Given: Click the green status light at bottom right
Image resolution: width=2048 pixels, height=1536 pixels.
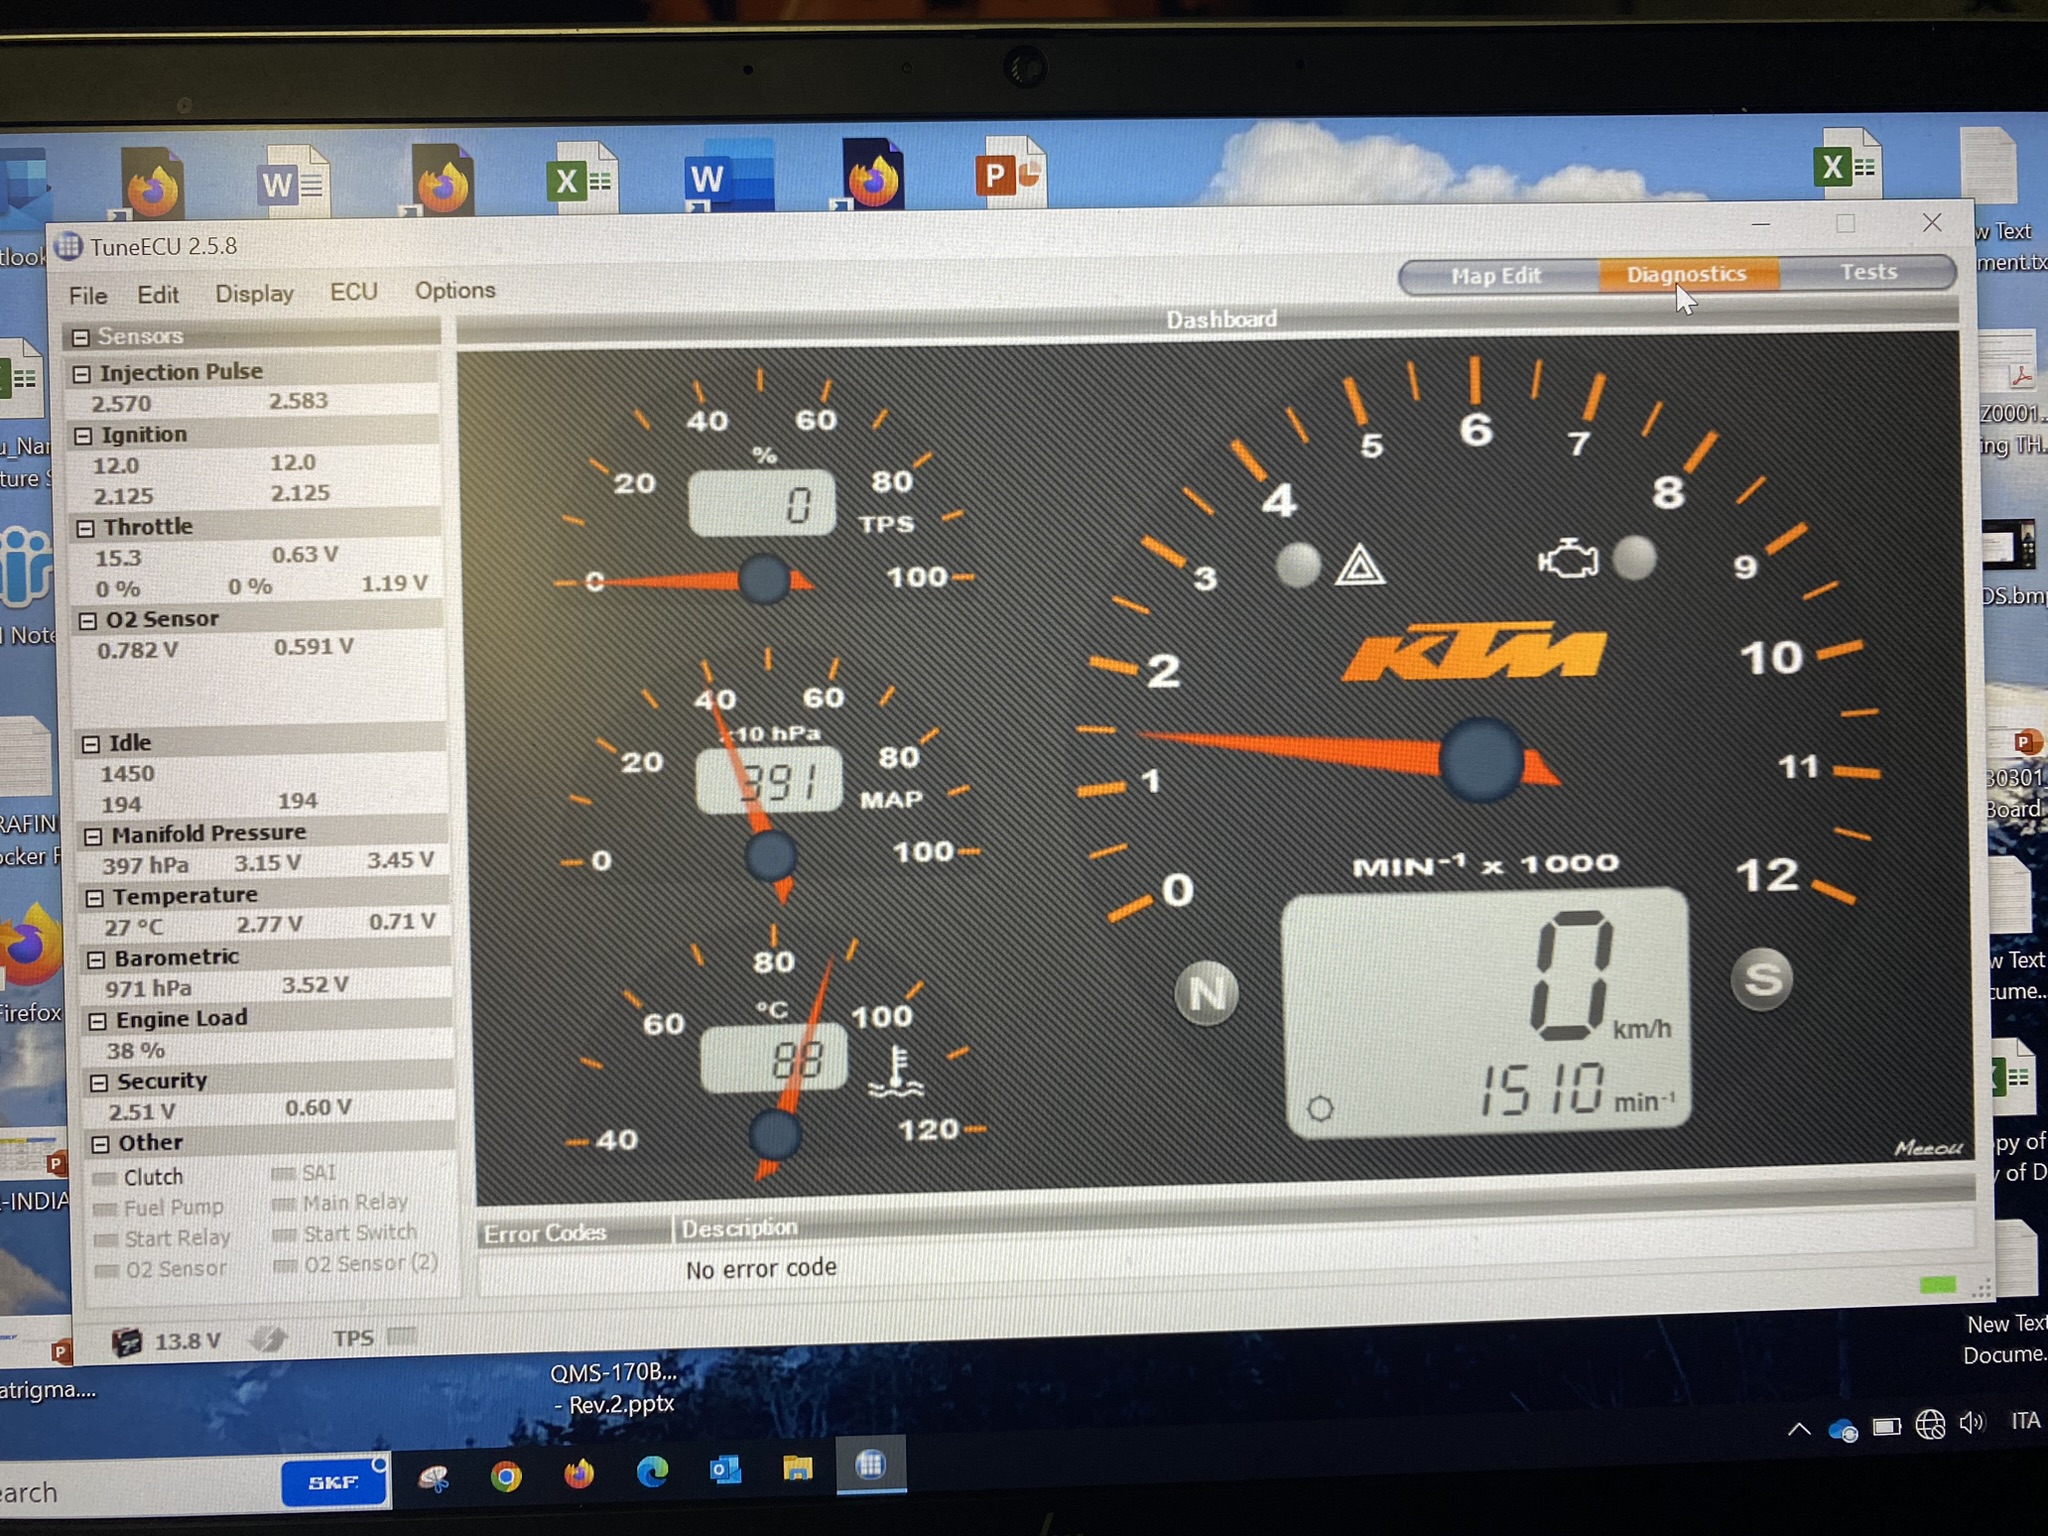Looking at the screenshot, I should [1937, 1285].
